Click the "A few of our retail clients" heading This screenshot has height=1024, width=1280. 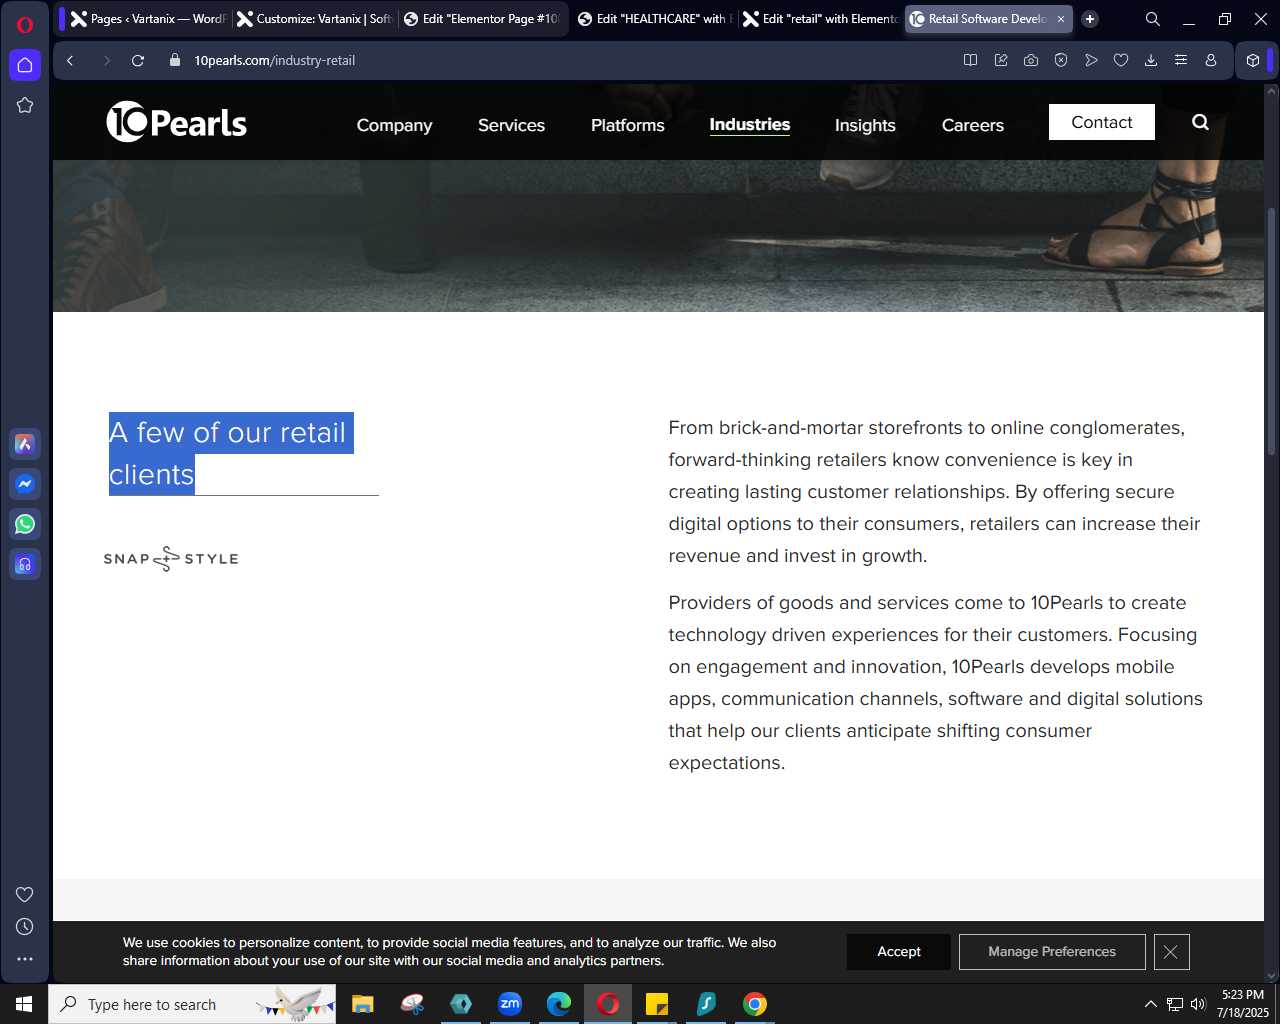(x=231, y=453)
